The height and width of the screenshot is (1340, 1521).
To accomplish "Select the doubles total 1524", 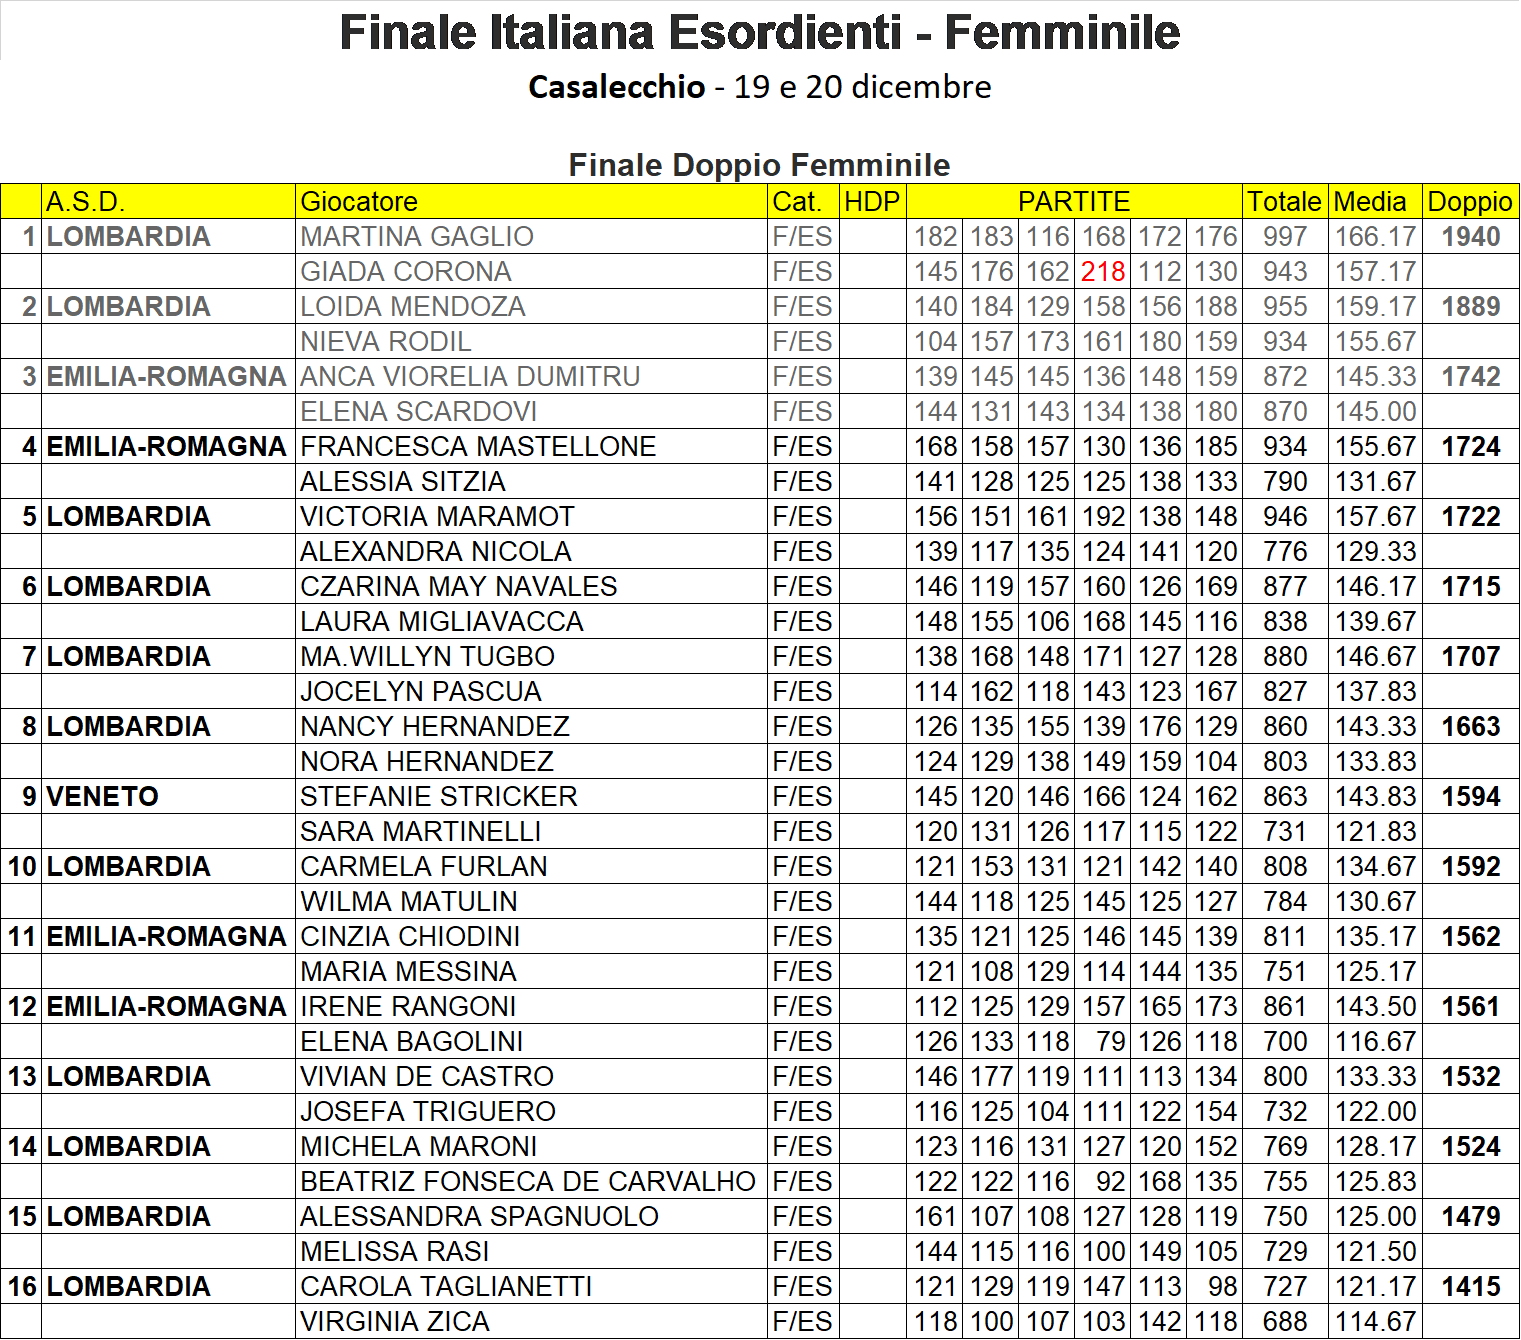I will tap(1471, 1147).
